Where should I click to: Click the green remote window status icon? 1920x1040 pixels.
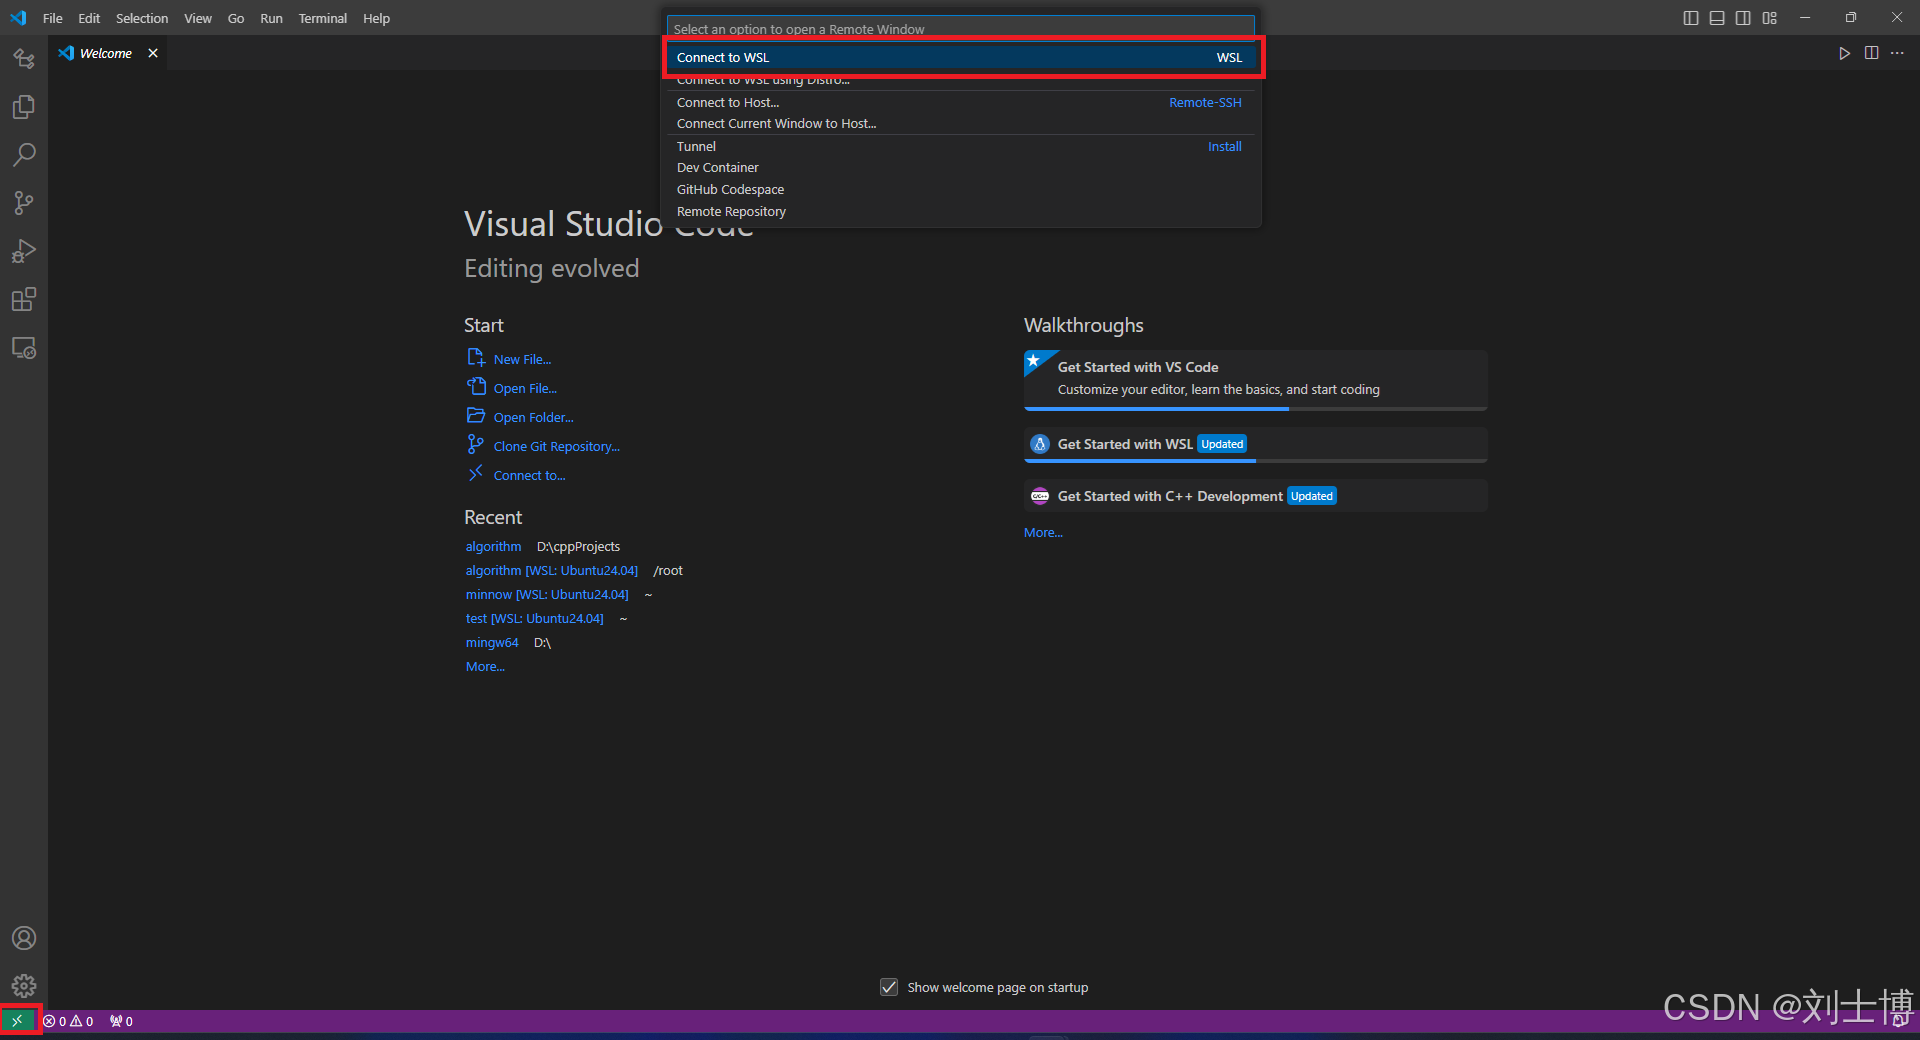point(17,1021)
